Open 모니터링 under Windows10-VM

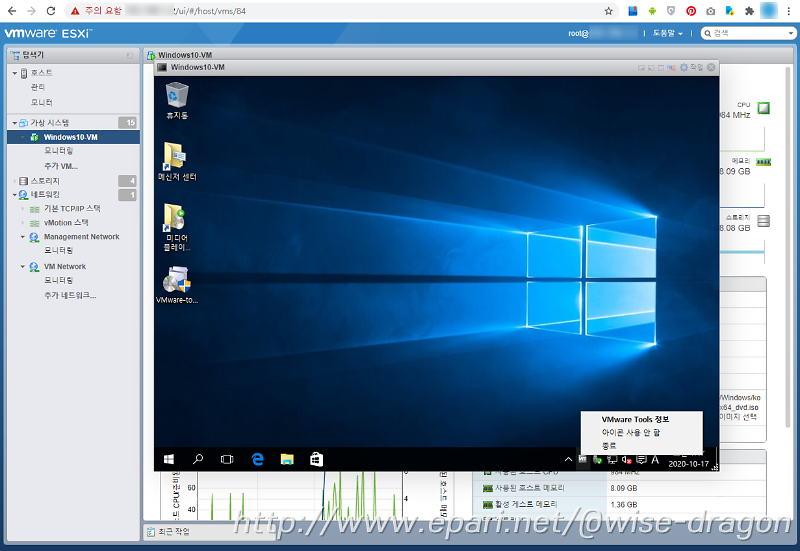pos(59,151)
